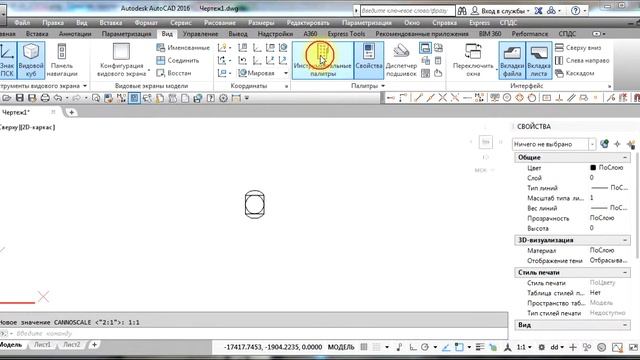The image size is (640, 360).
Task: Click Select Objects crosshair icon in Свойства panel
Action: click(617, 144)
